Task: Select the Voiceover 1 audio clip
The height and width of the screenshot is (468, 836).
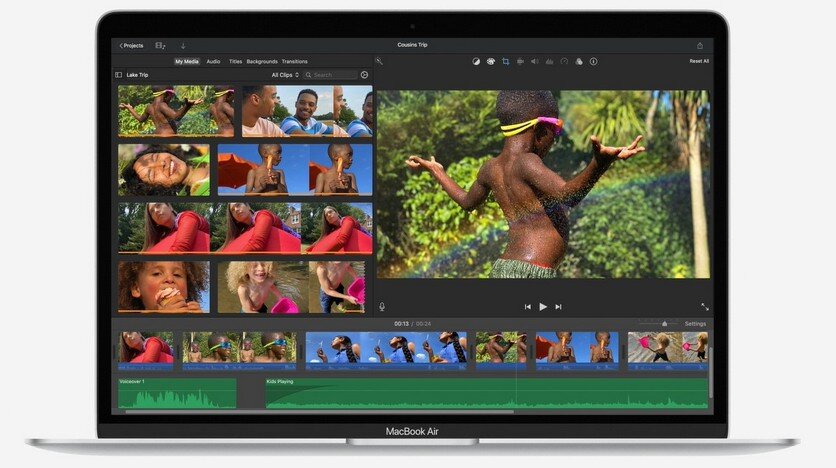Action: [x=177, y=393]
